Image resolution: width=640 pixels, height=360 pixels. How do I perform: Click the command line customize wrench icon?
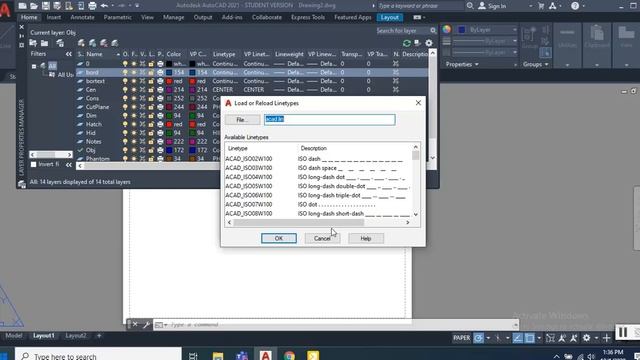[146, 325]
